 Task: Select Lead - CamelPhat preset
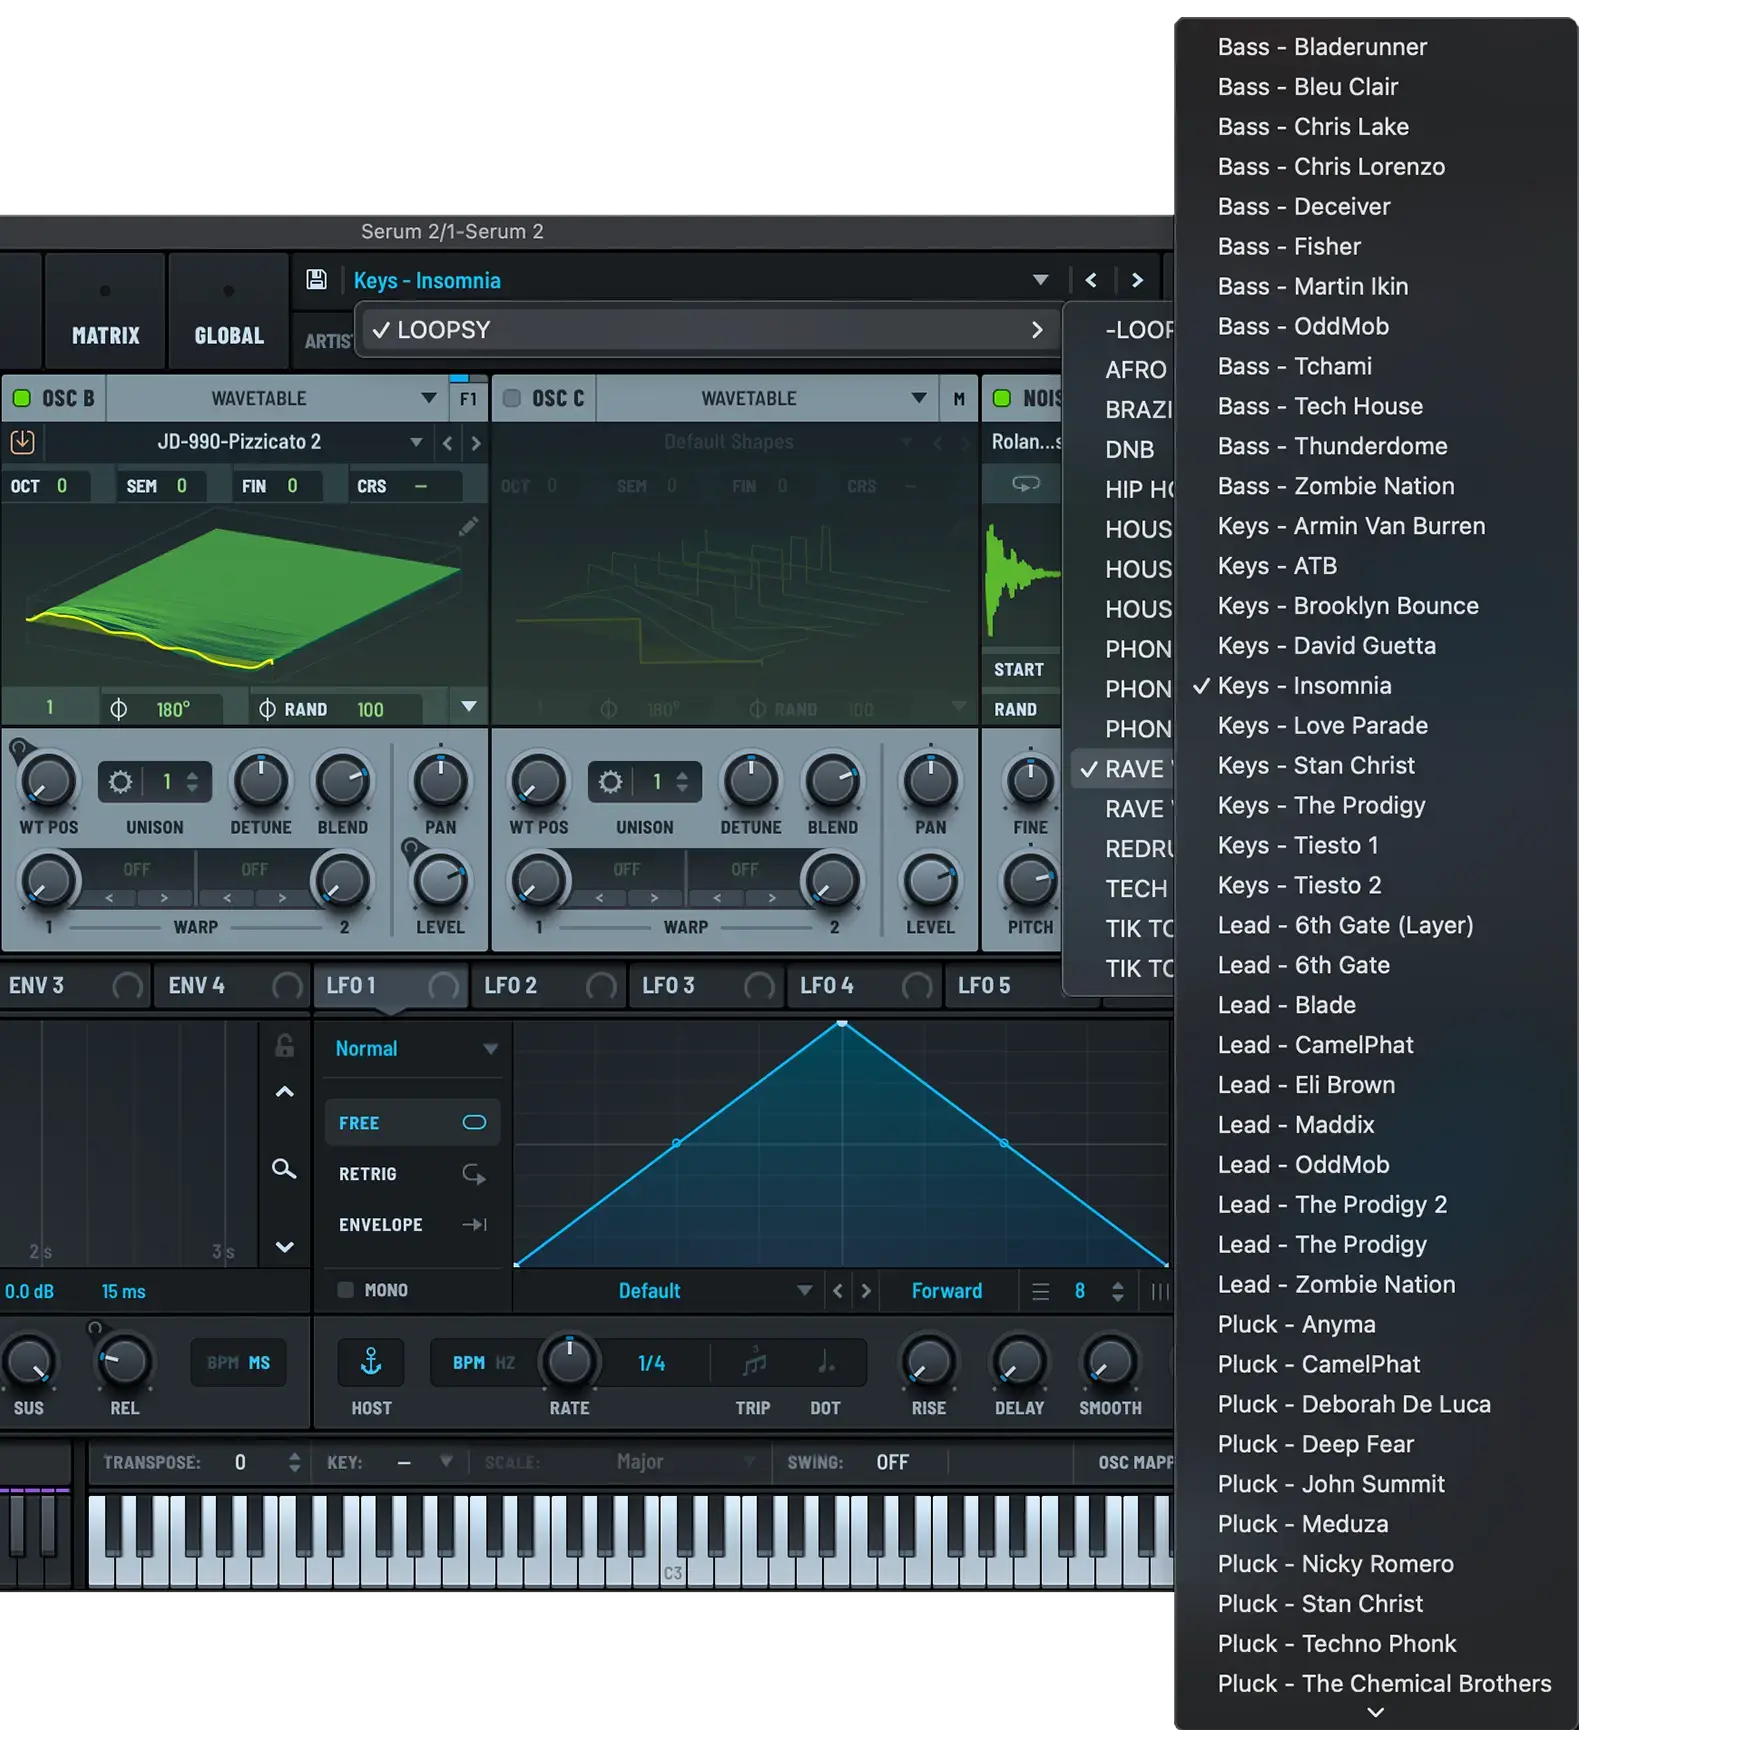(x=1315, y=1045)
